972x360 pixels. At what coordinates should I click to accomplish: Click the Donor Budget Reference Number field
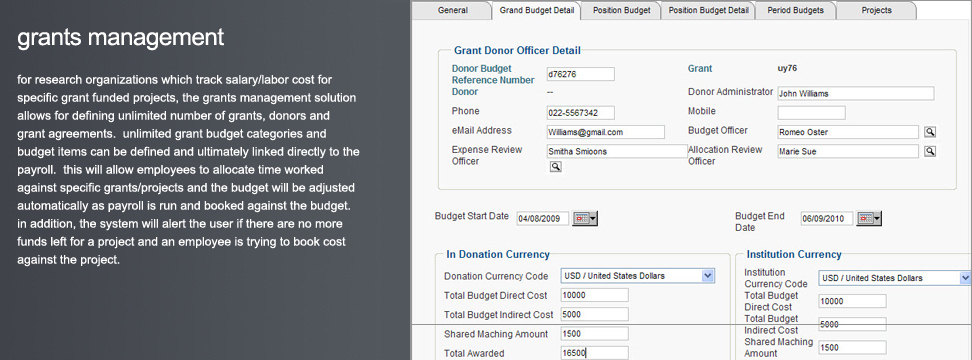580,74
